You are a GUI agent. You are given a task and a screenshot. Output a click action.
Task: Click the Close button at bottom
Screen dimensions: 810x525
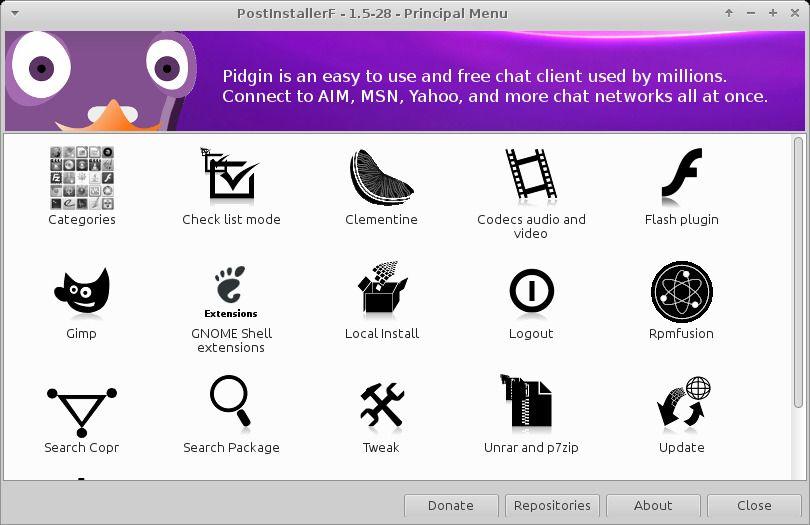(754, 505)
